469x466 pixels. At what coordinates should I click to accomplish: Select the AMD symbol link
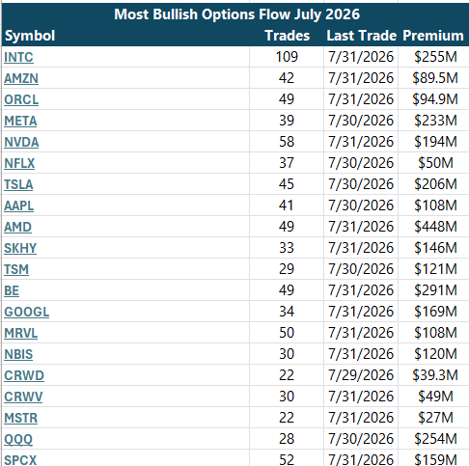[x=18, y=227]
